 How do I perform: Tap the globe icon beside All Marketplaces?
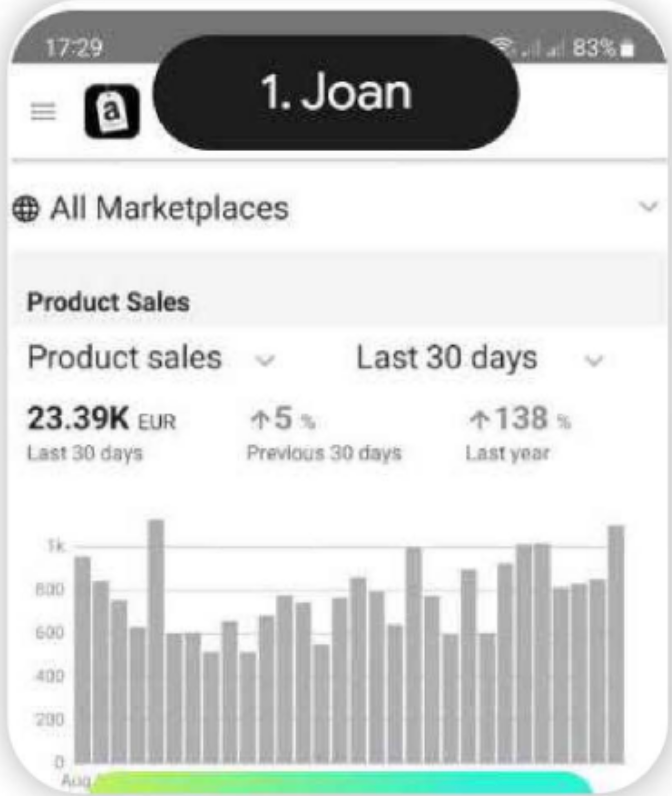(23, 209)
